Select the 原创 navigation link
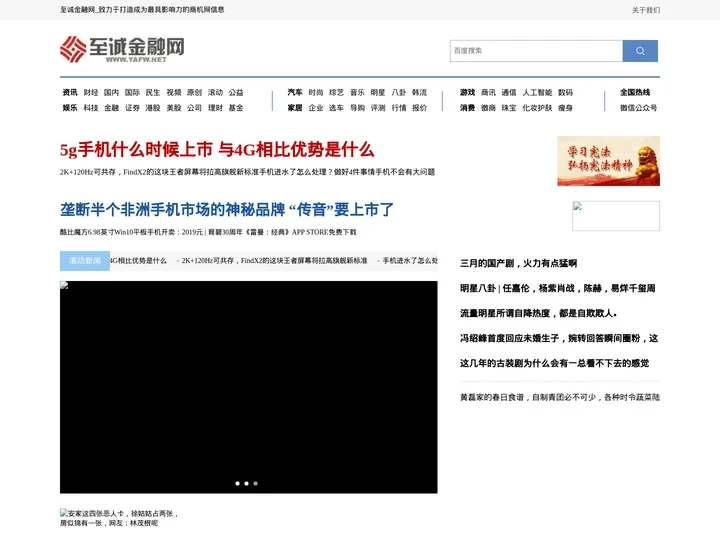720x540 pixels. [194, 92]
